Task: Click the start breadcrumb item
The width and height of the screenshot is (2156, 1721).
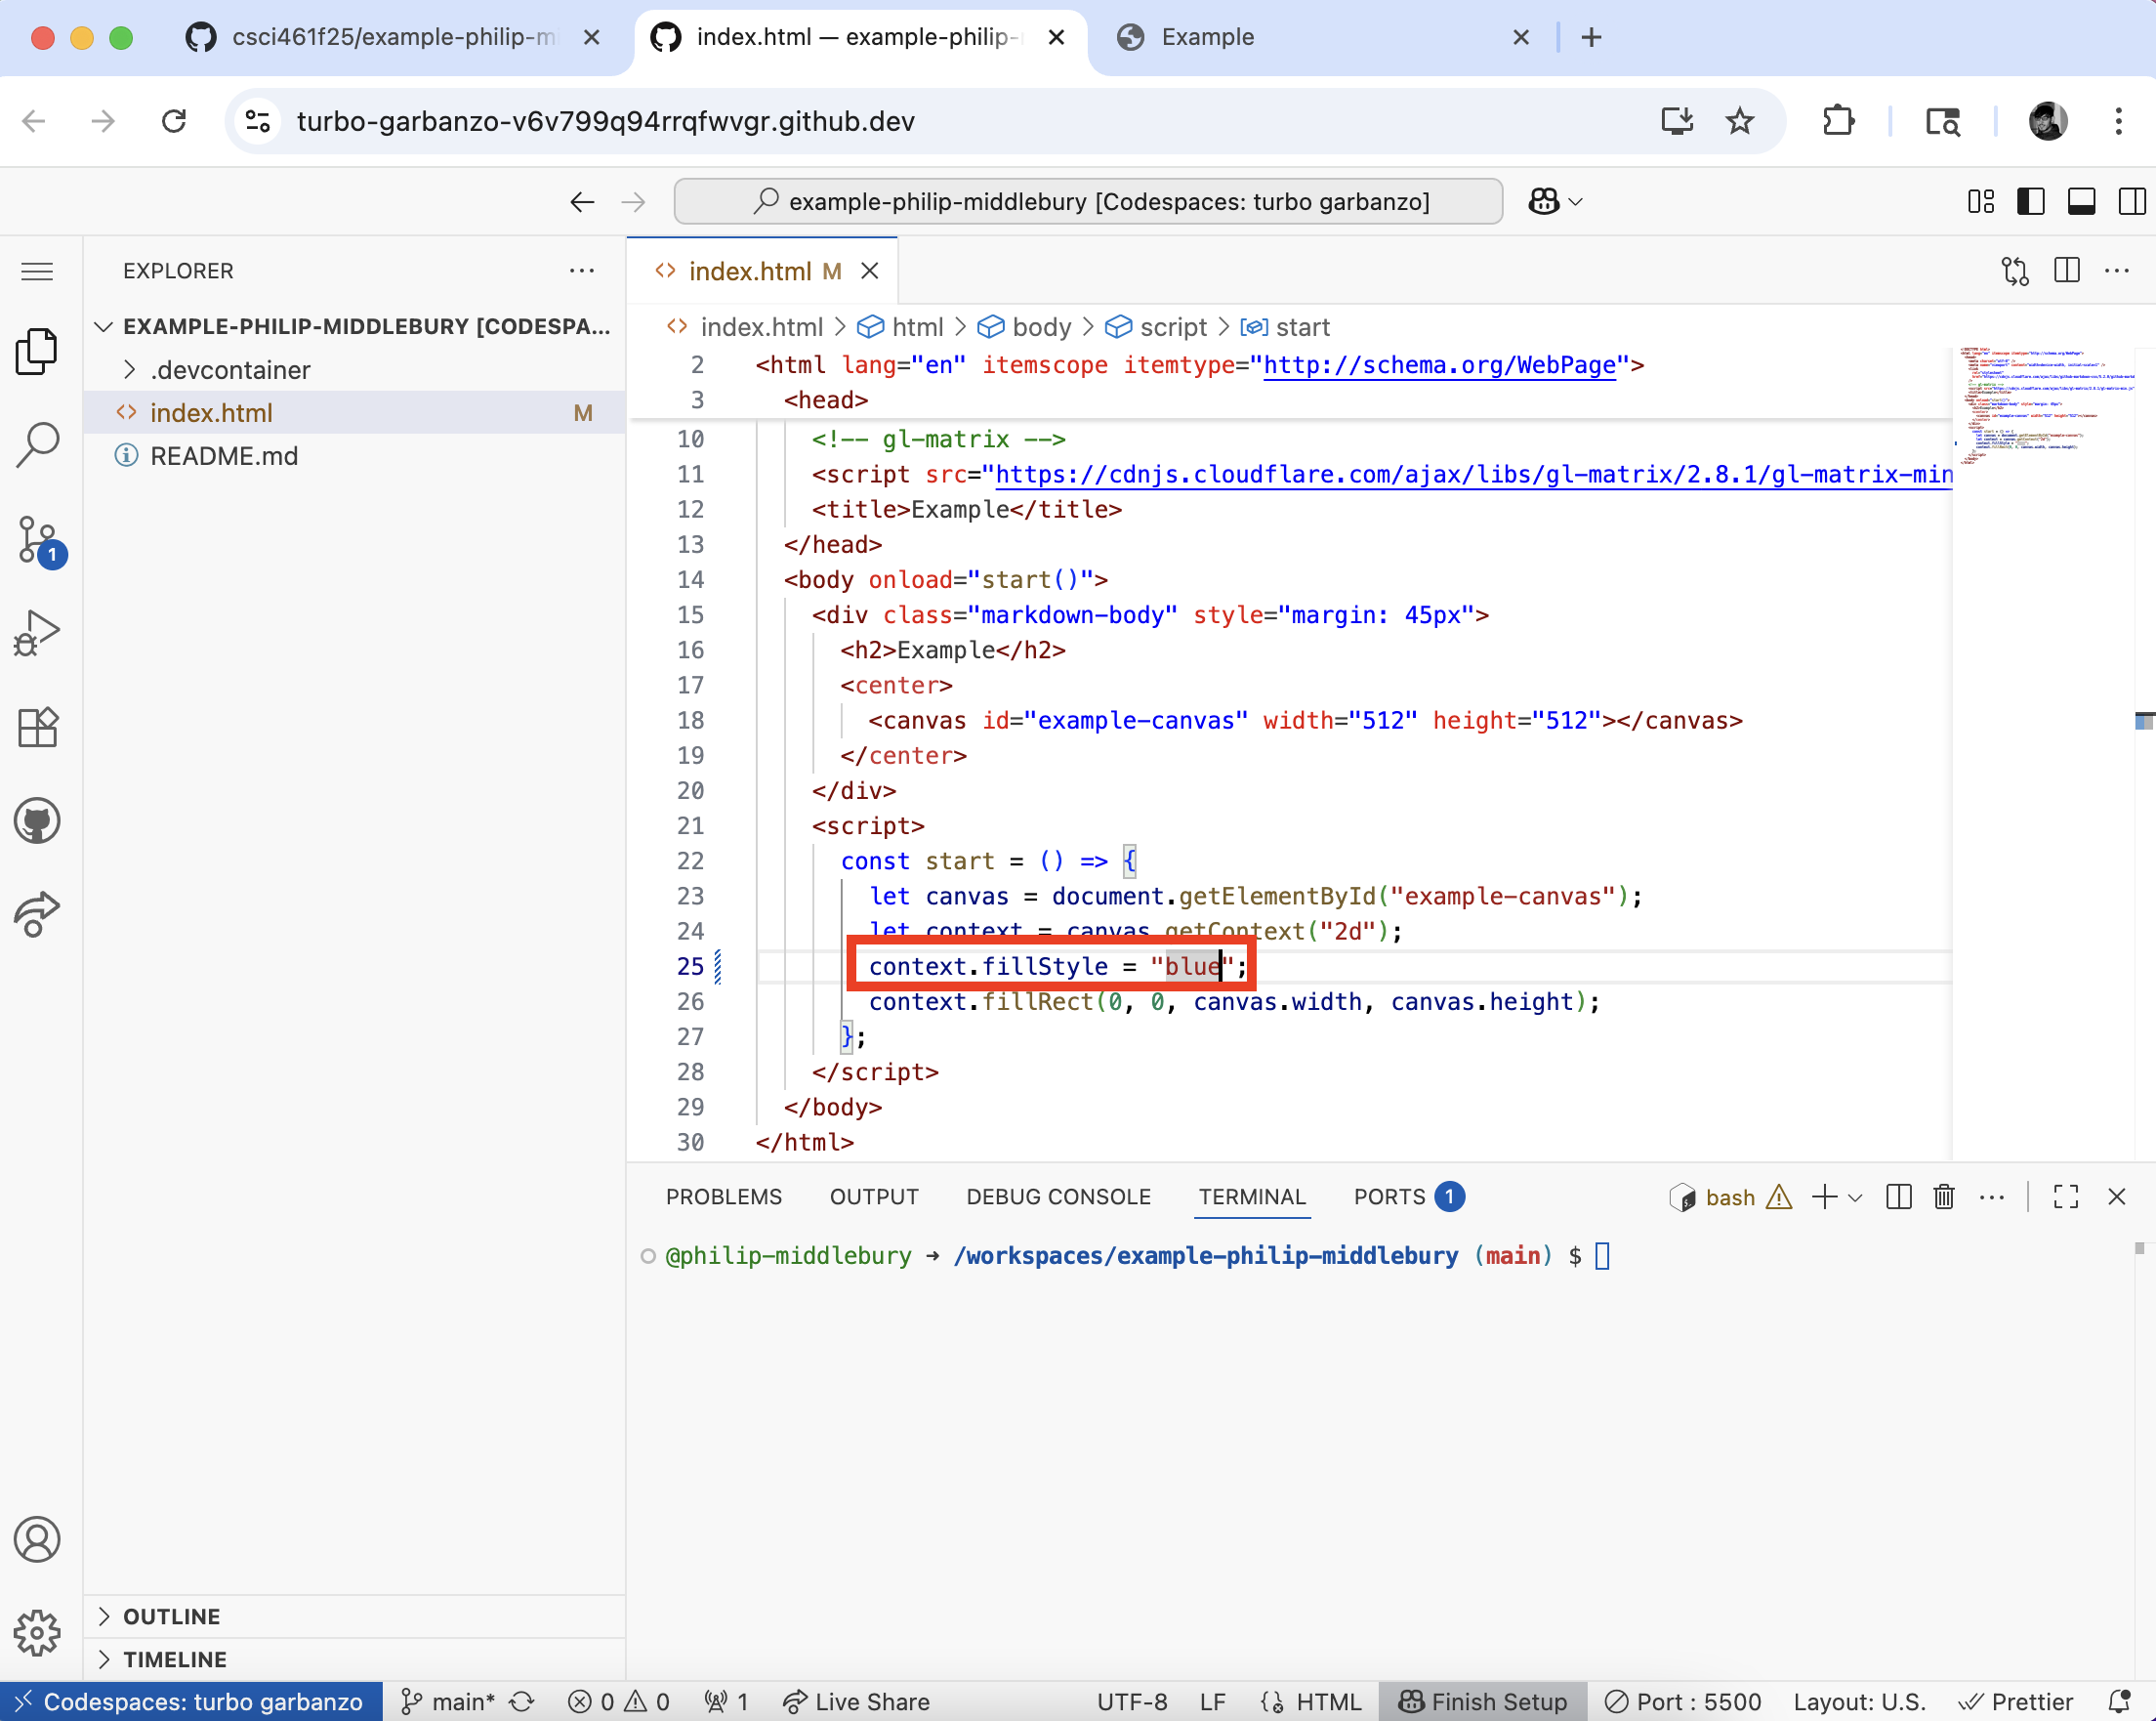Action: (1286, 327)
